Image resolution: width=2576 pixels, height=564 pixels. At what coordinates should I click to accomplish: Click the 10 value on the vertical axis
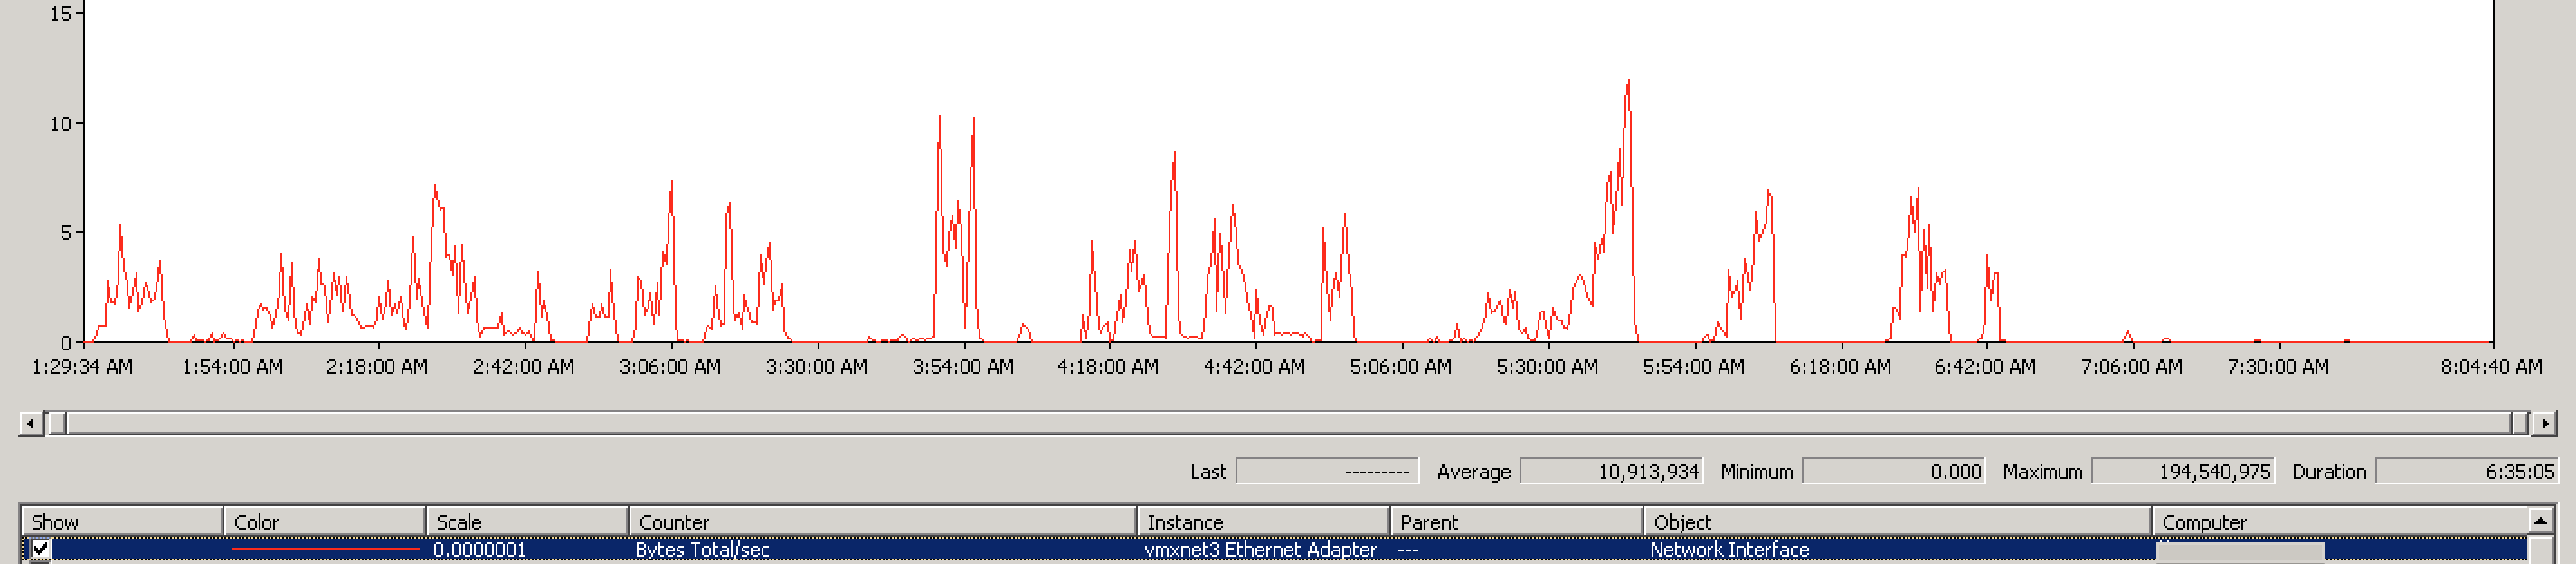tap(61, 124)
